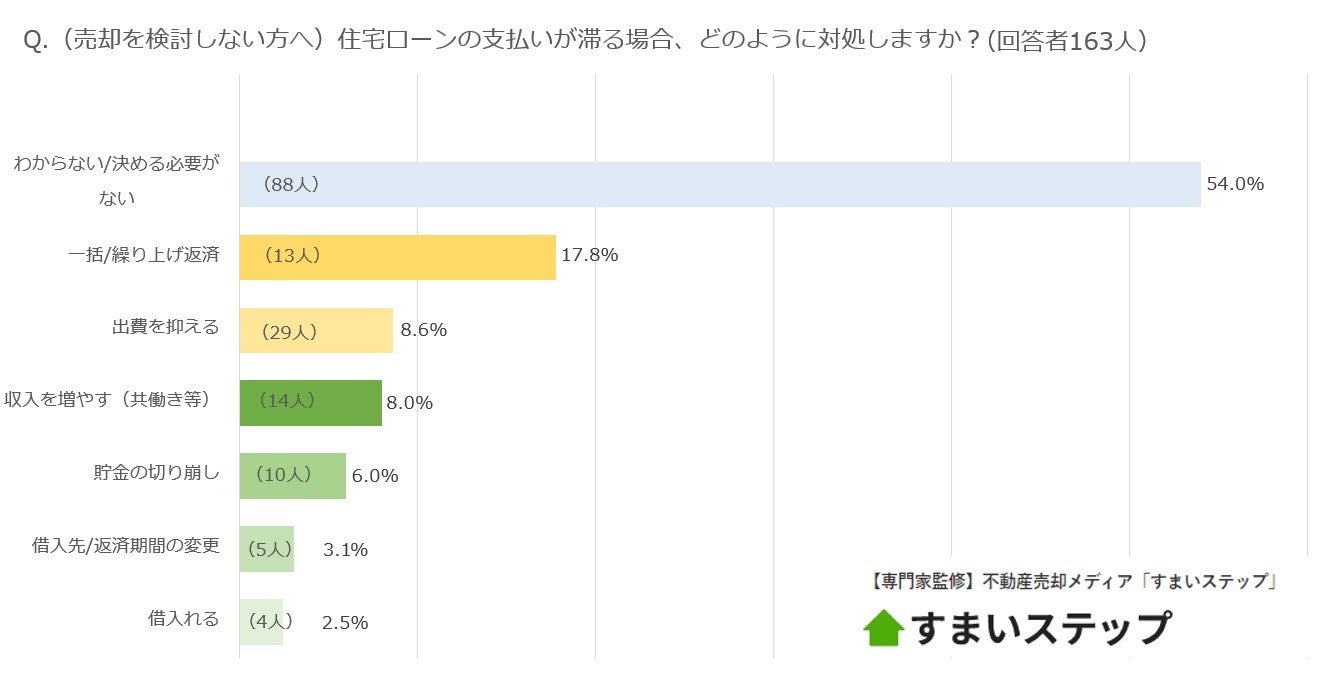Viewport: 1327px width, 686px height.
Task: Click the green house logo icon
Action: pos(883,628)
